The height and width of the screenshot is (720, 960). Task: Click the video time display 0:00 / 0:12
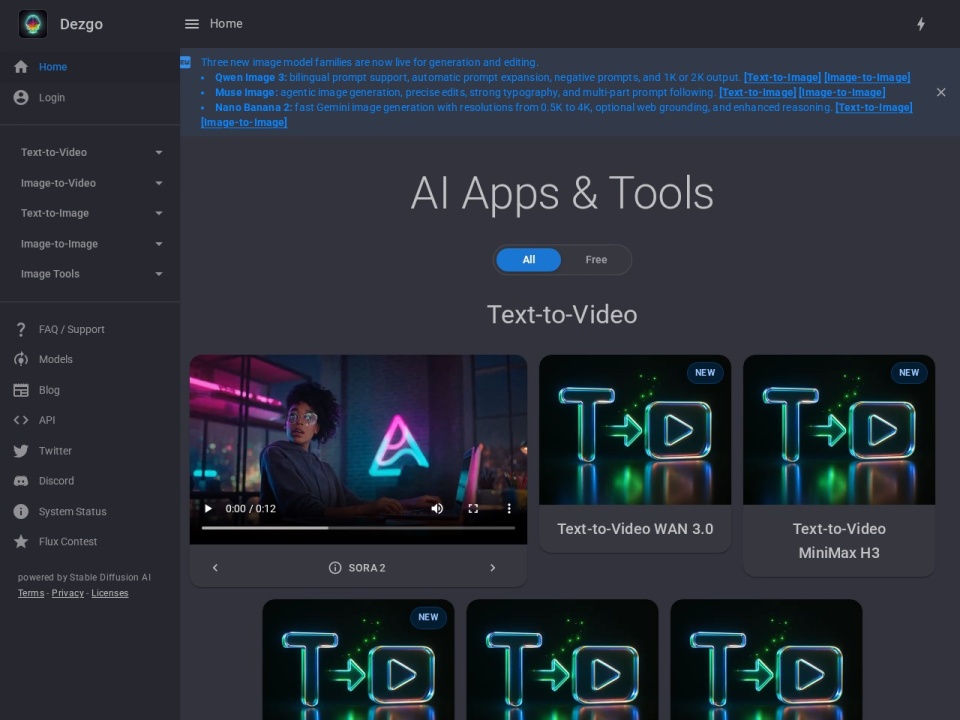point(250,509)
